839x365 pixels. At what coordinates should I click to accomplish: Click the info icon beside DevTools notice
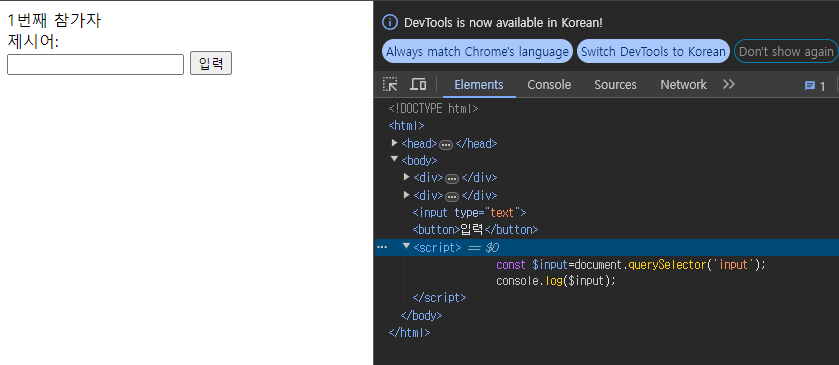click(391, 22)
